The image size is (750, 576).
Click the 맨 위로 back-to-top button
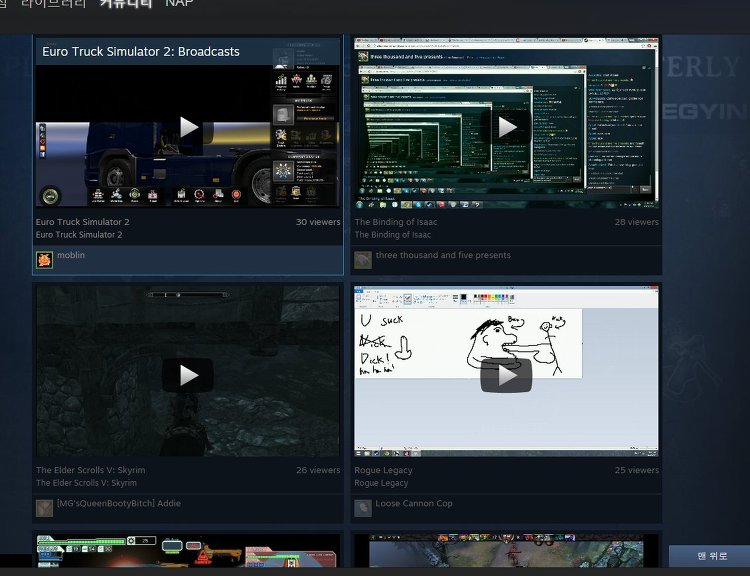point(711,555)
